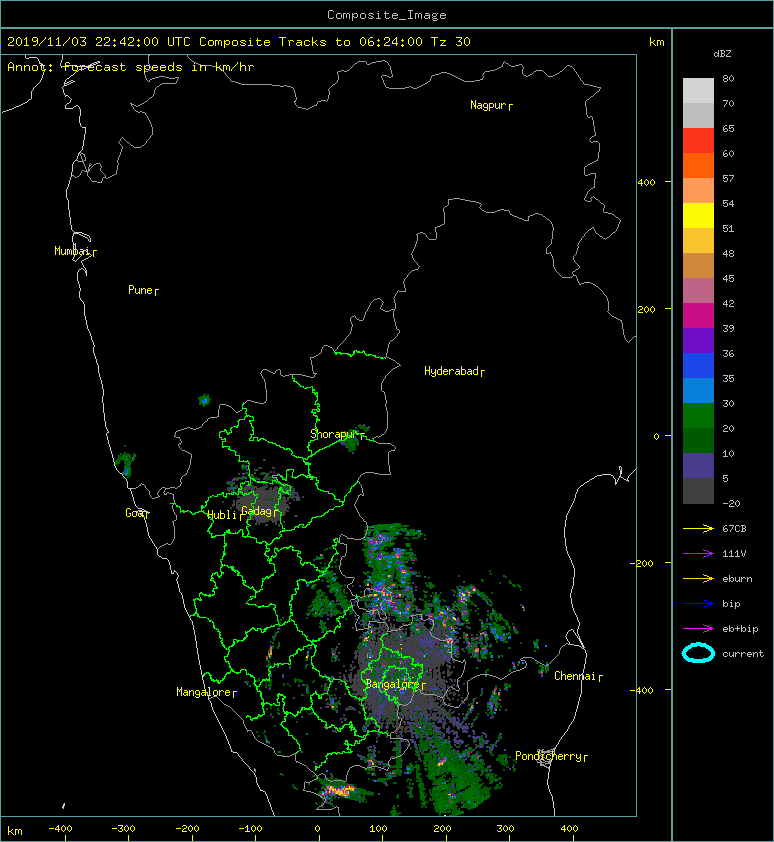
Task: Click the -400 tick on the horizontal axis
Action: pyautogui.click(x=60, y=829)
